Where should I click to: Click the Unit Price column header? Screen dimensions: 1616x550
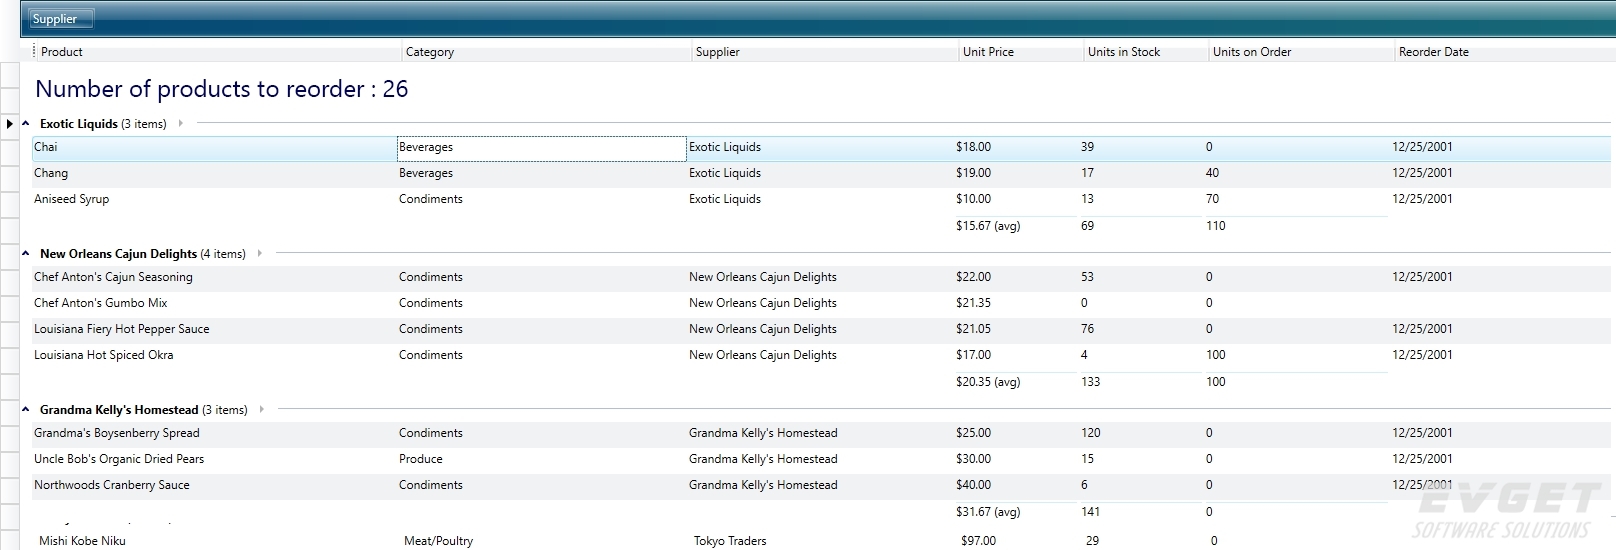tap(1021, 52)
